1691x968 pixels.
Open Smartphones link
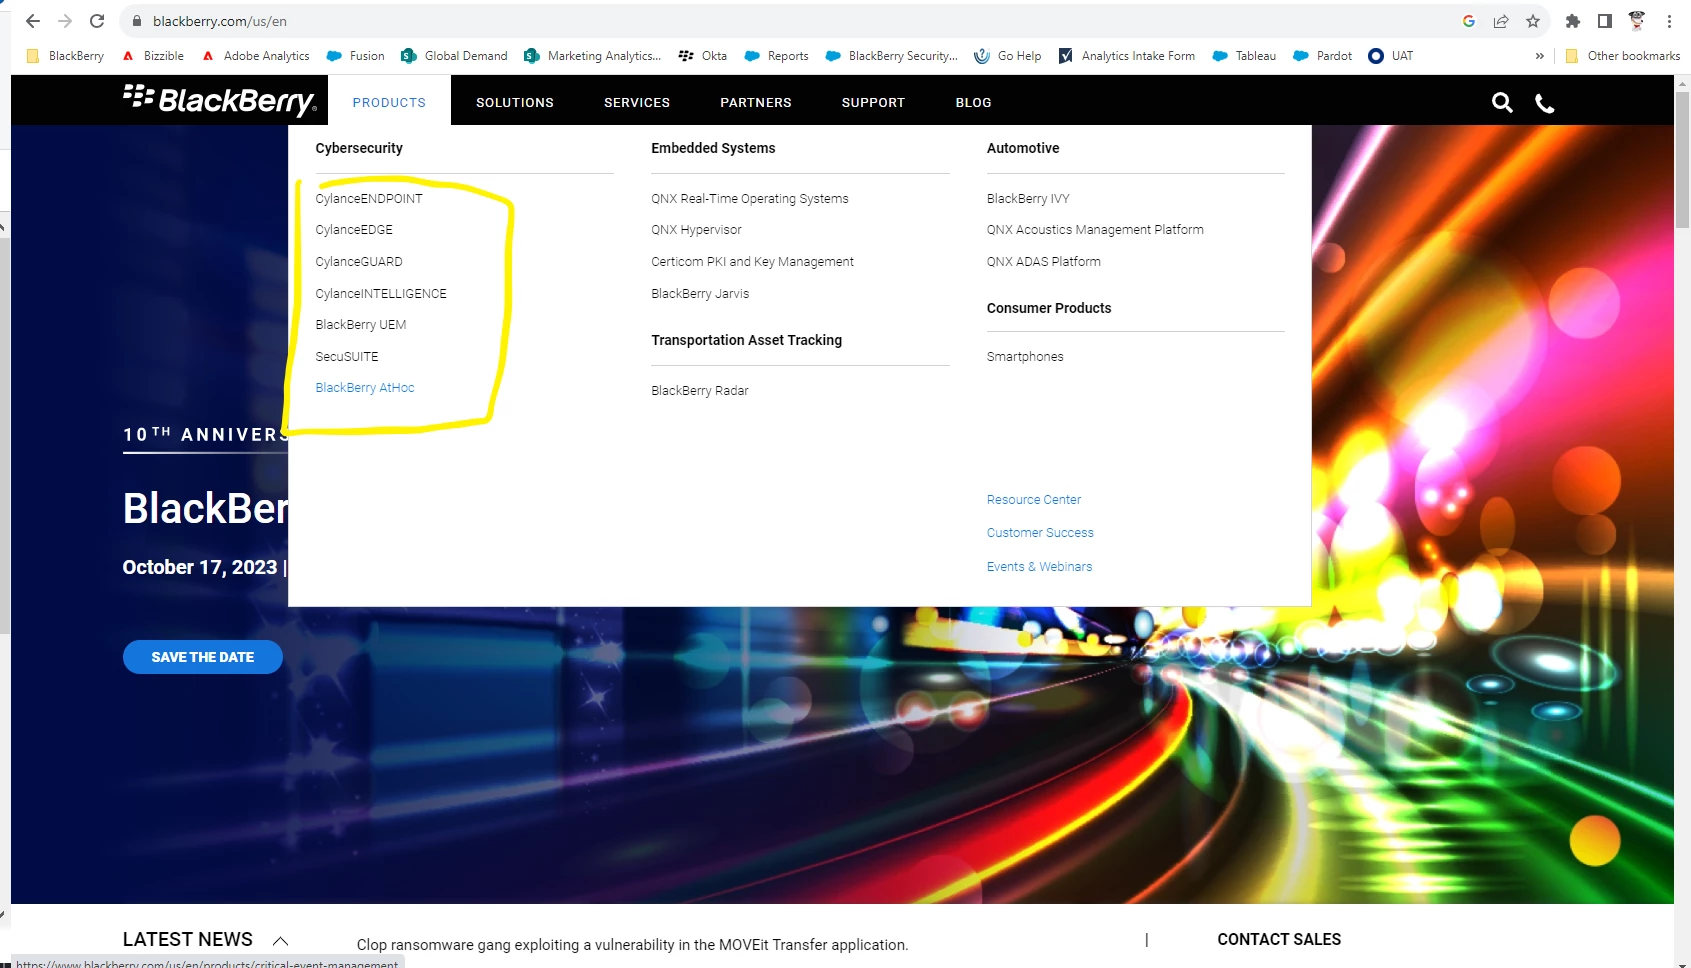[1025, 357]
